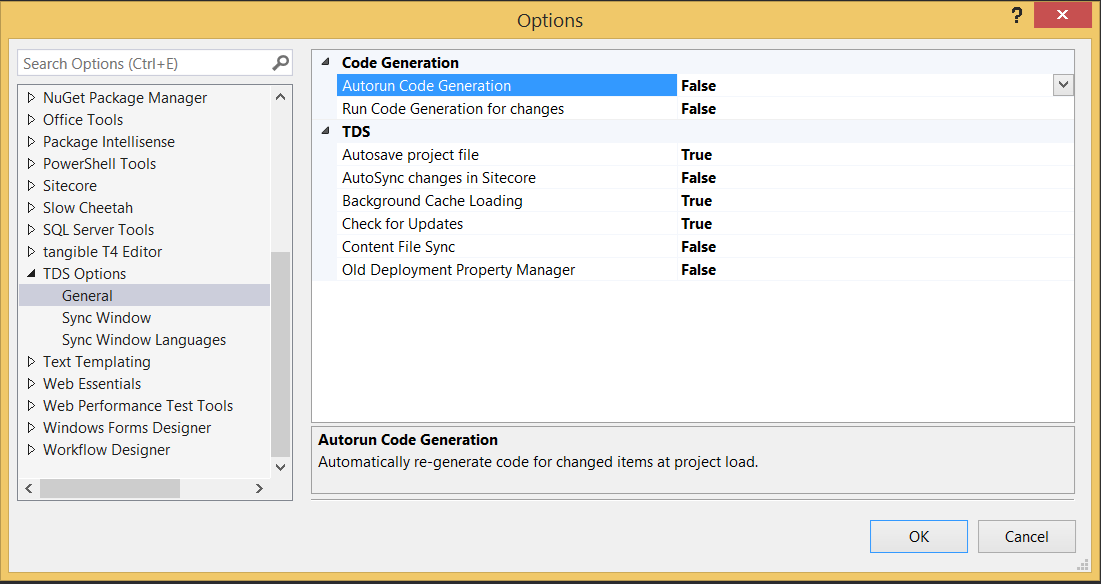Click the search magnifier icon
1101x584 pixels.
pyautogui.click(x=280, y=63)
